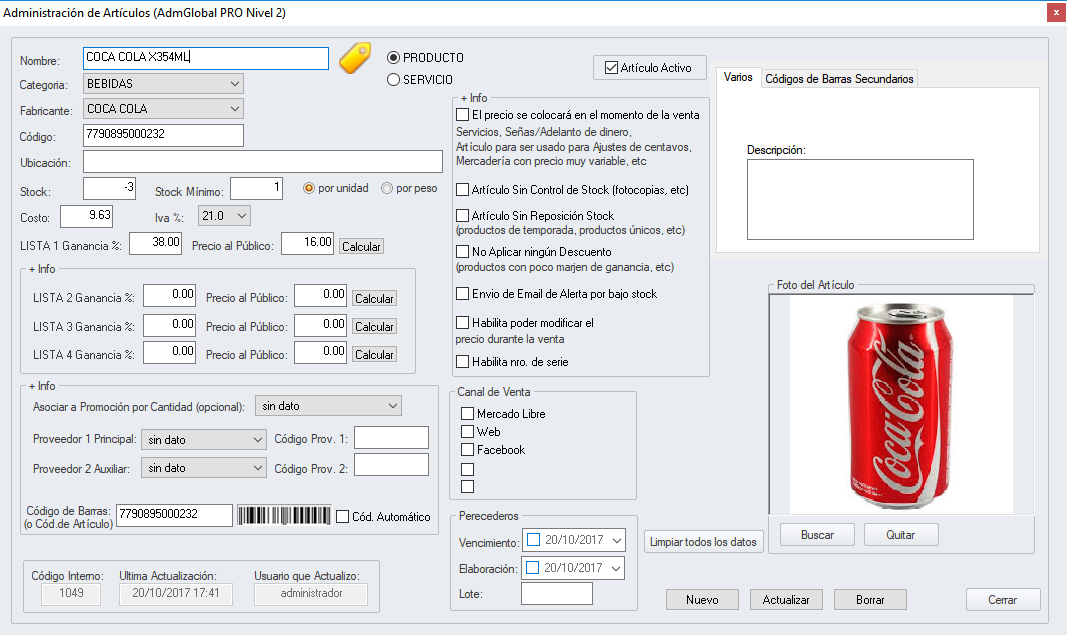Open the Elaboración date picker arrow
1067x635 pixels.
pyautogui.click(x=616, y=568)
